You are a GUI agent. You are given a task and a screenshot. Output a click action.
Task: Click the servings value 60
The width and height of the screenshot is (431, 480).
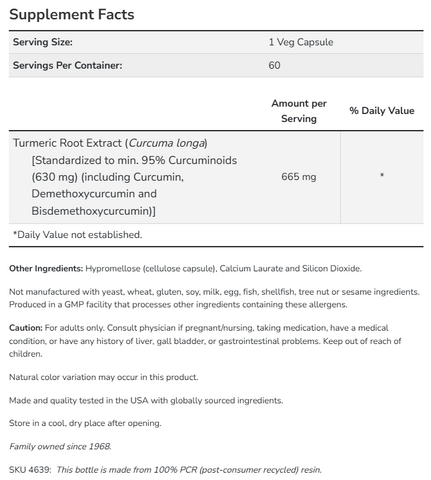[x=274, y=65]
